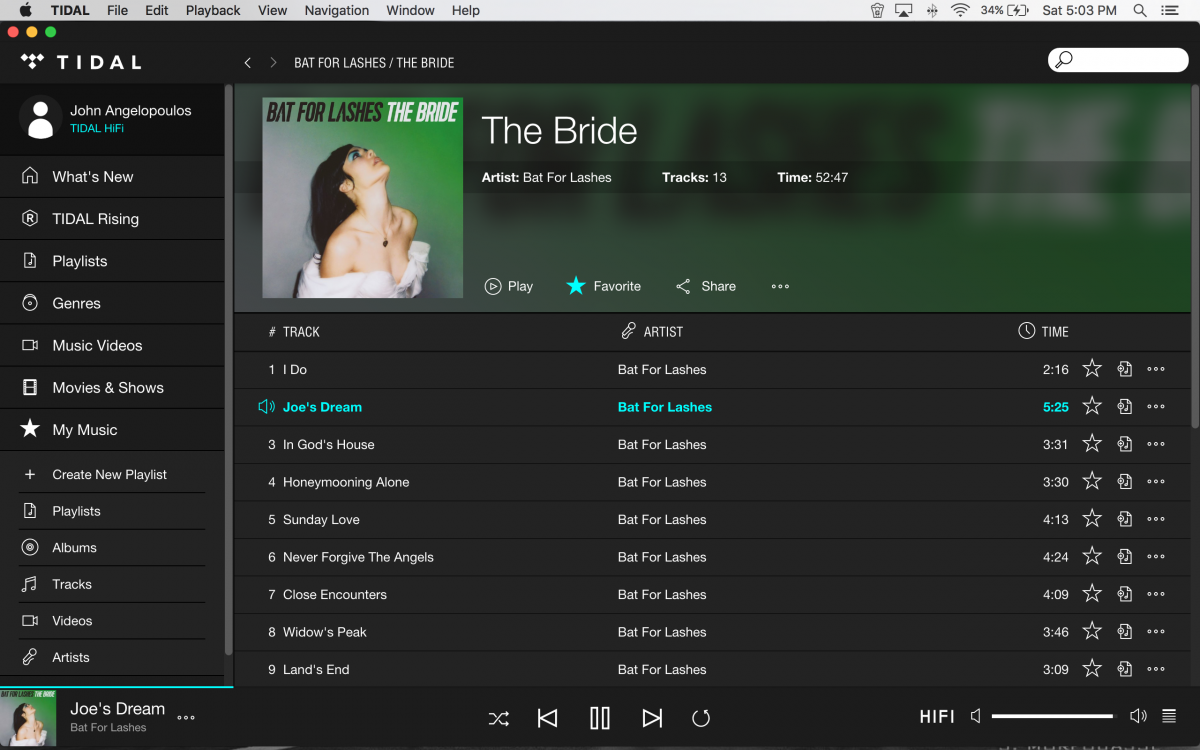The width and height of the screenshot is (1200, 750).
Task: Open the View menu
Action: (x=273, y=10)
